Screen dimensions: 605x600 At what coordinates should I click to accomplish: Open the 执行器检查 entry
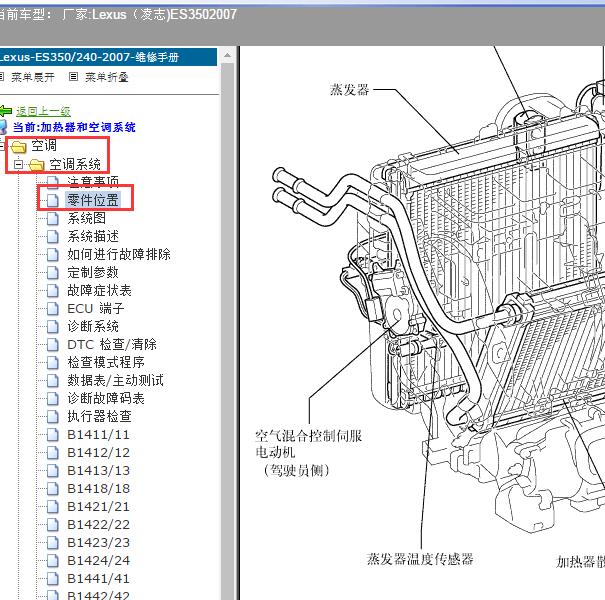100,416
